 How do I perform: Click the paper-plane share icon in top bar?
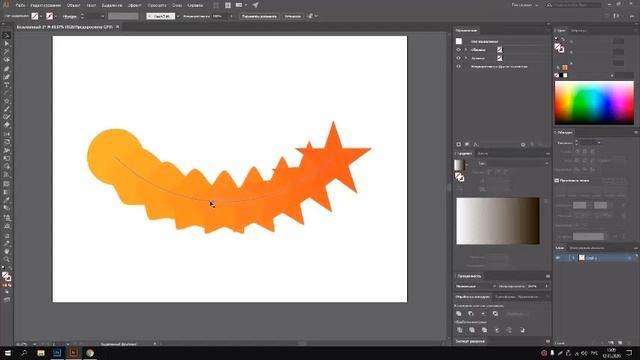(256, 5)
